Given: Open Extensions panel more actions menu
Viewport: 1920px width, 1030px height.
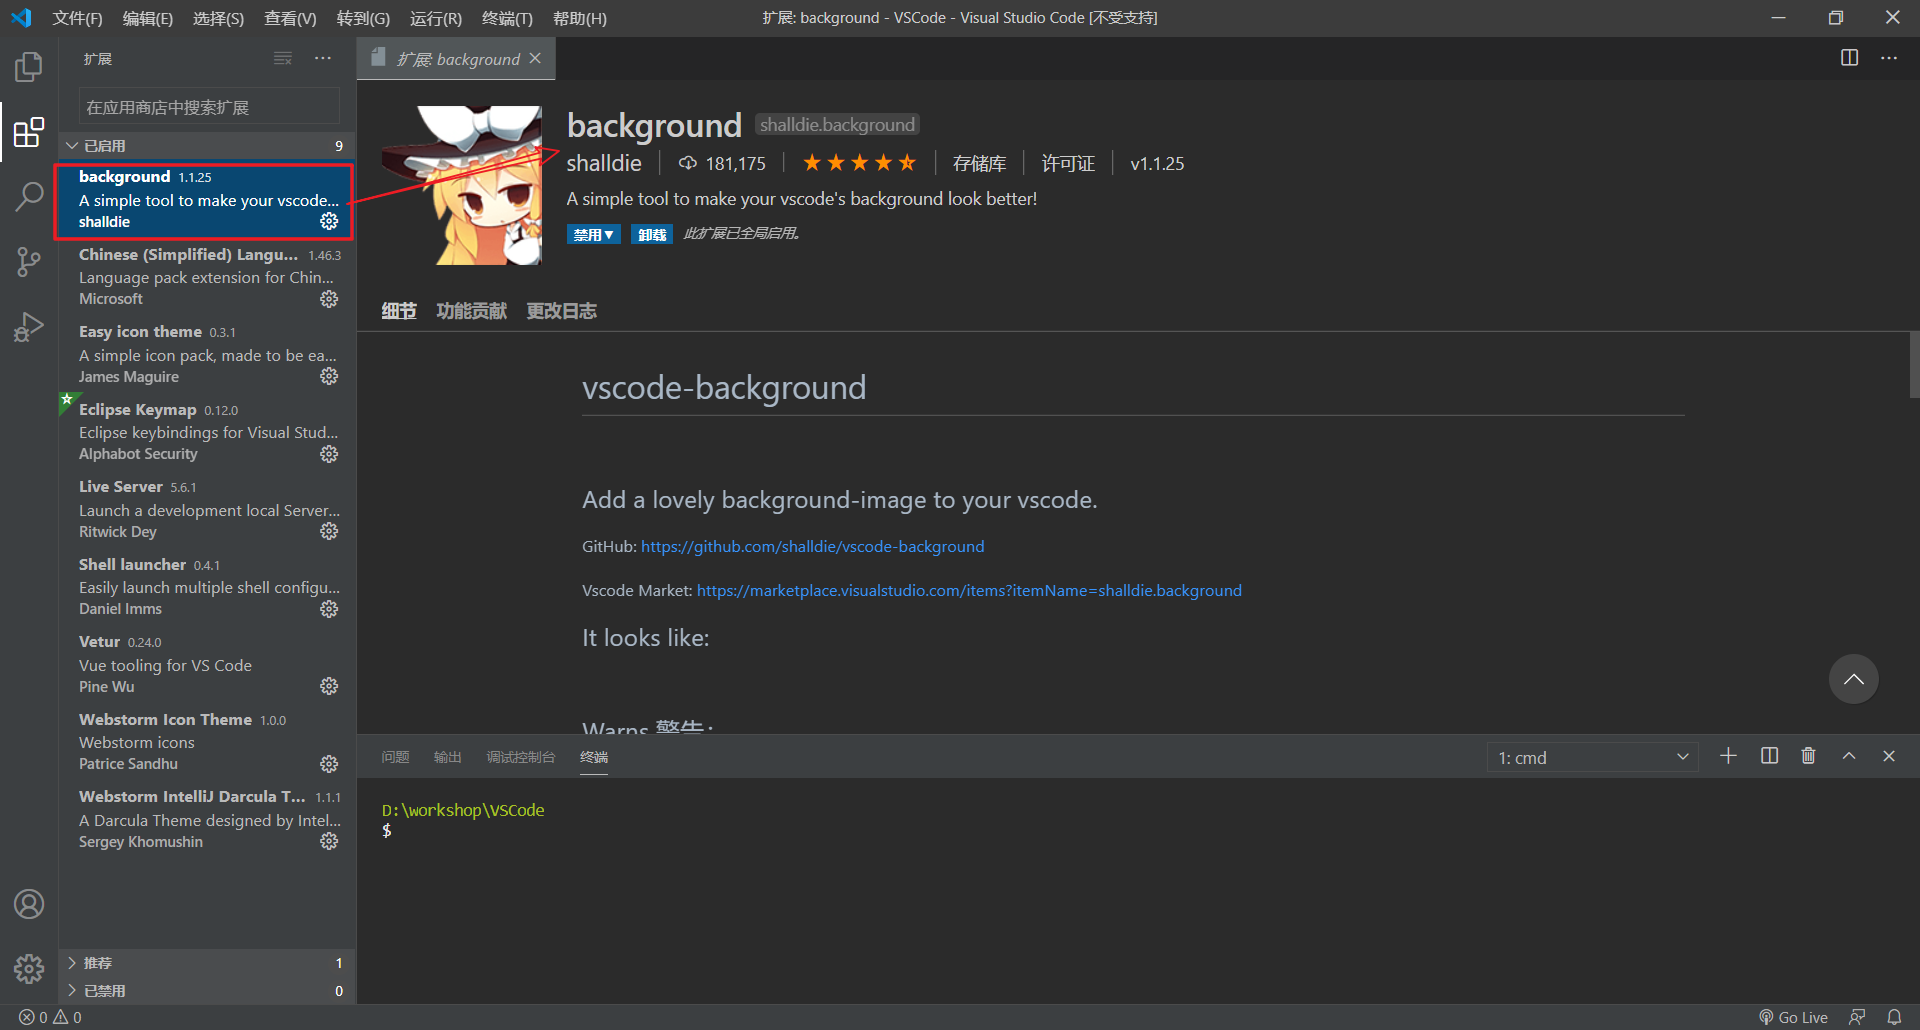Looking at the screenshot, I should click(x=323, y=58).
